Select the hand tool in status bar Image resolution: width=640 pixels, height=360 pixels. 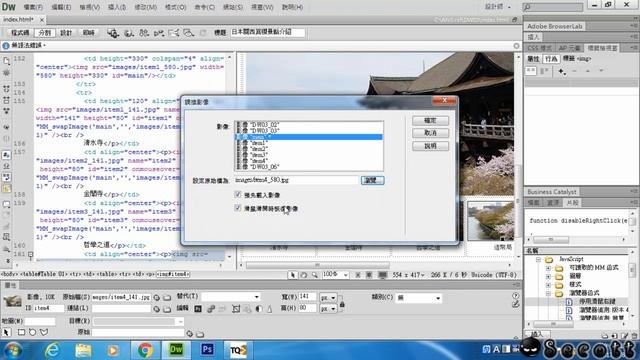point(303,275)
